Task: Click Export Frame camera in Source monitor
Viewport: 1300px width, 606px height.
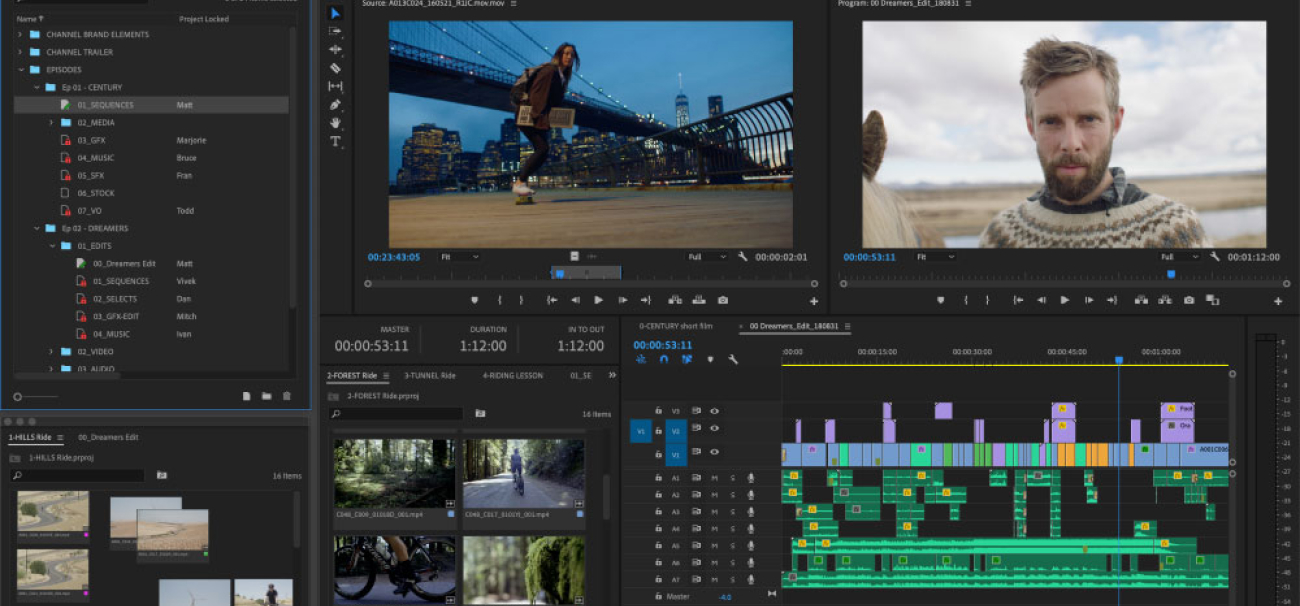Action: click(x=722, y=300)
